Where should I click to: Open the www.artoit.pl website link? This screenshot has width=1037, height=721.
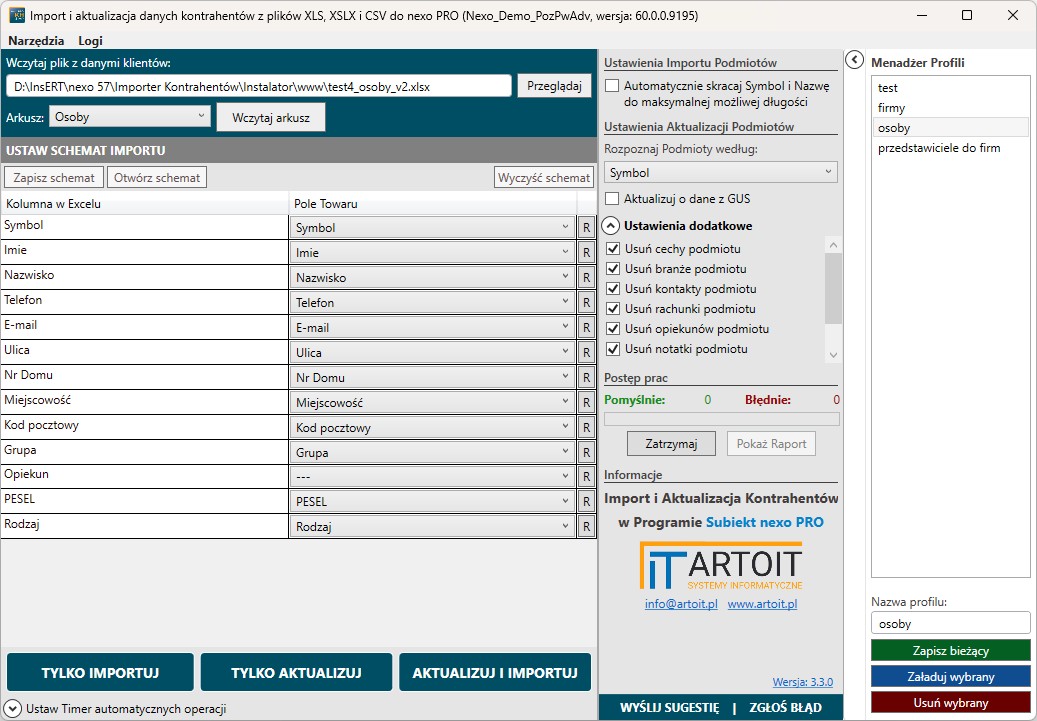pos(763,604)
